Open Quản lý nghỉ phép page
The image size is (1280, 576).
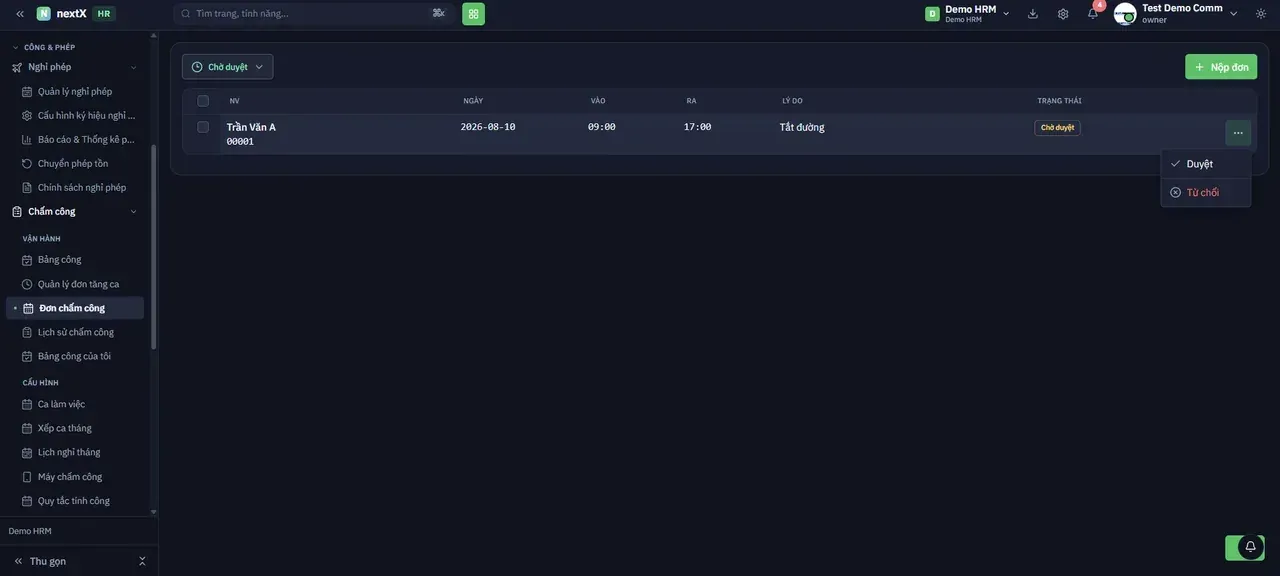coord(75,92)
